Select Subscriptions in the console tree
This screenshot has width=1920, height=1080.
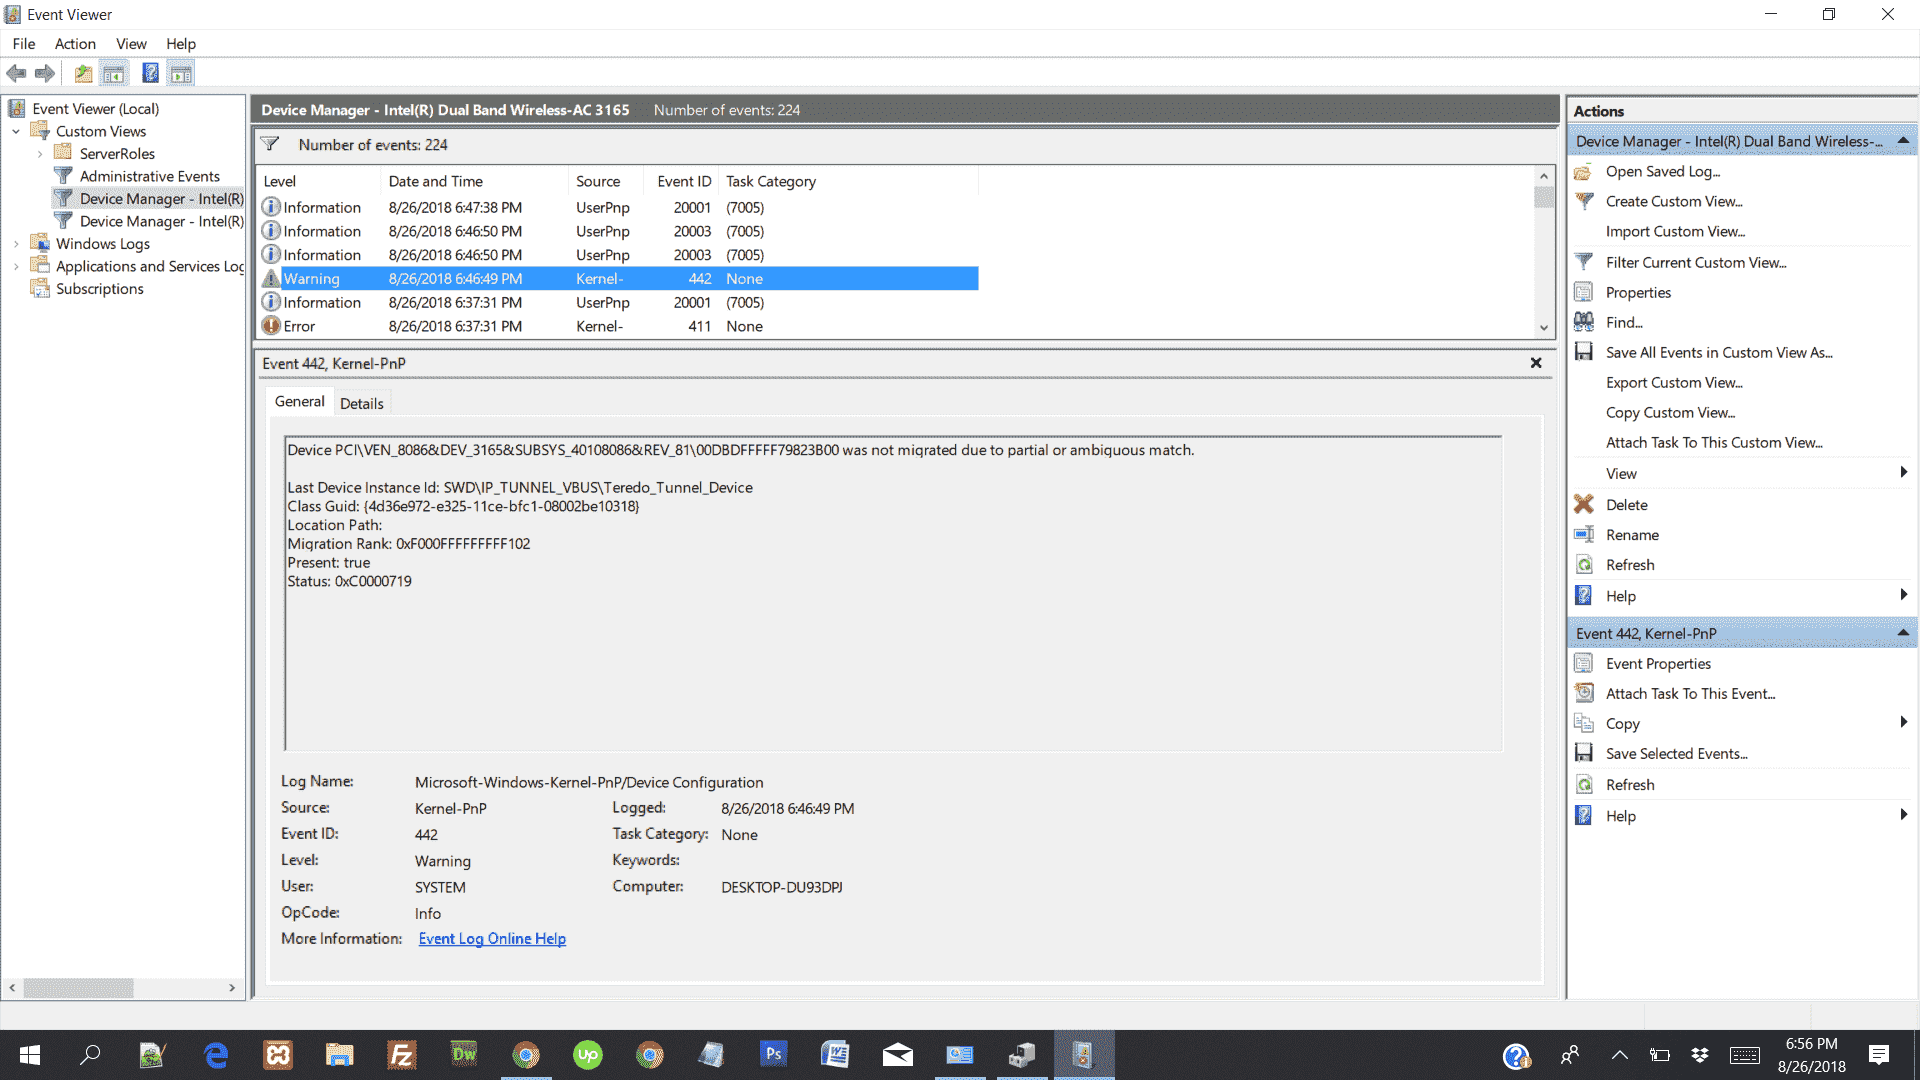click(100, 289)
